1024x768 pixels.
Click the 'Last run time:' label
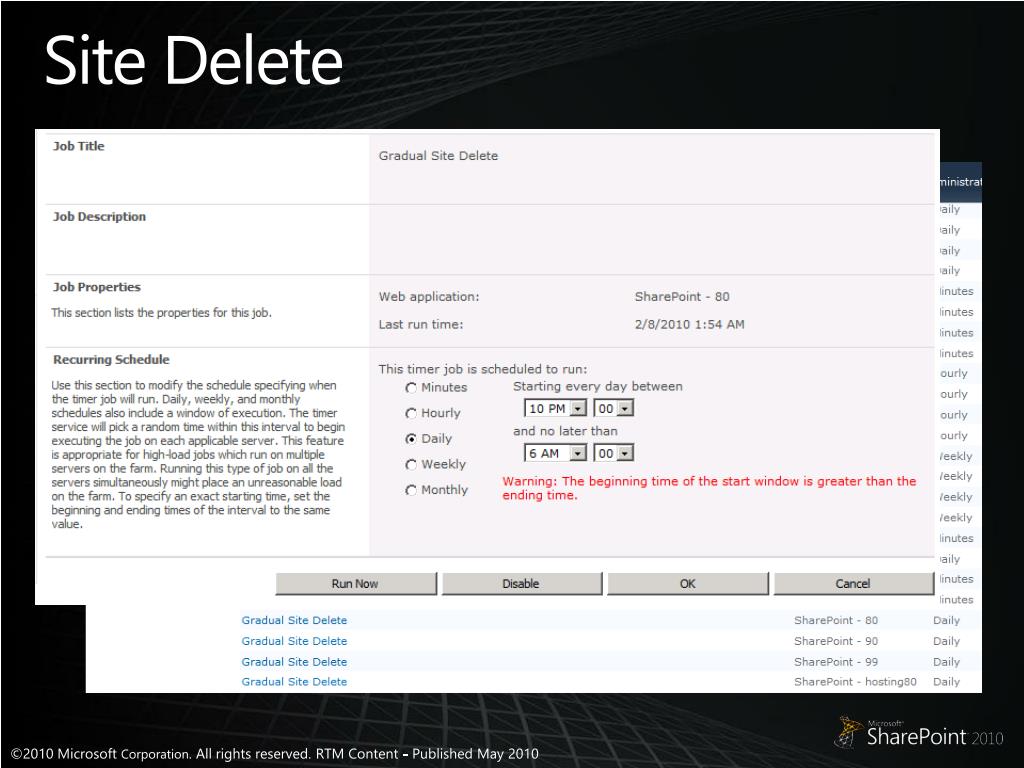pyautogui.click(x=421, y=325)
